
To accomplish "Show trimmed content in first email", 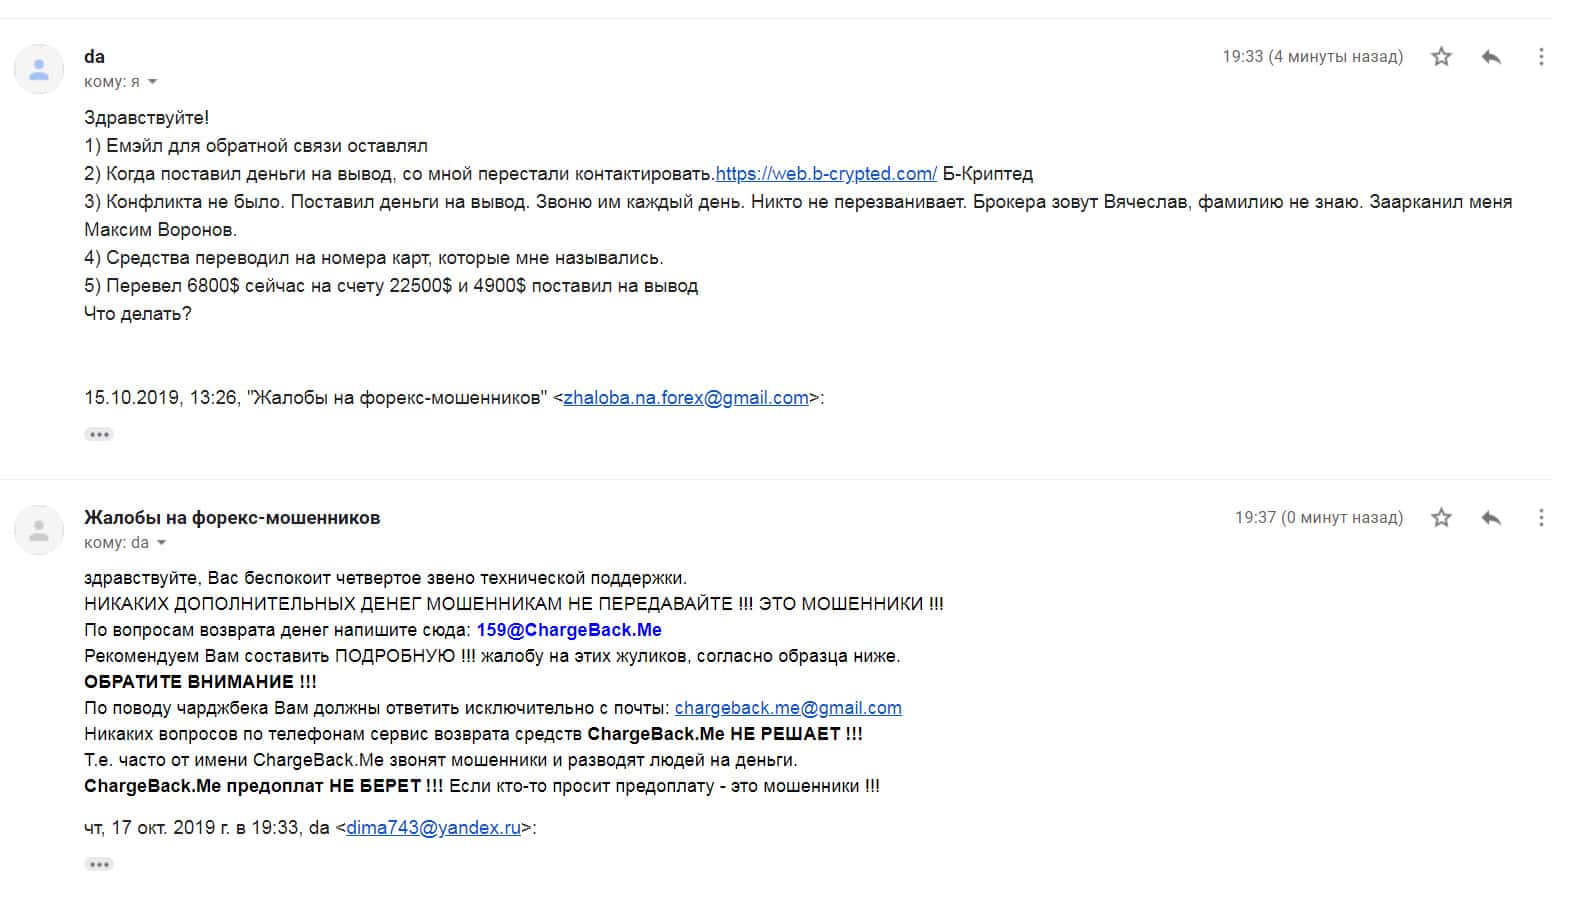I will (x=99, y=434).
